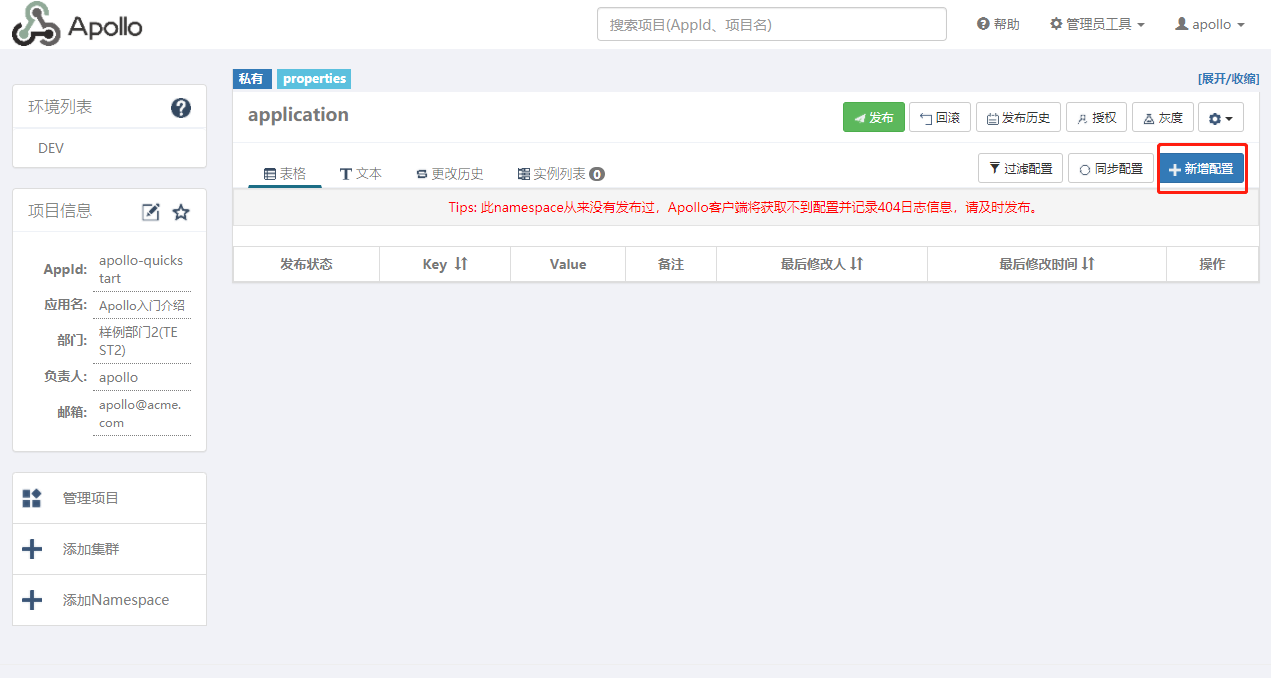
Task: Click the Apollo logo icon
Action: click(36, 24)
